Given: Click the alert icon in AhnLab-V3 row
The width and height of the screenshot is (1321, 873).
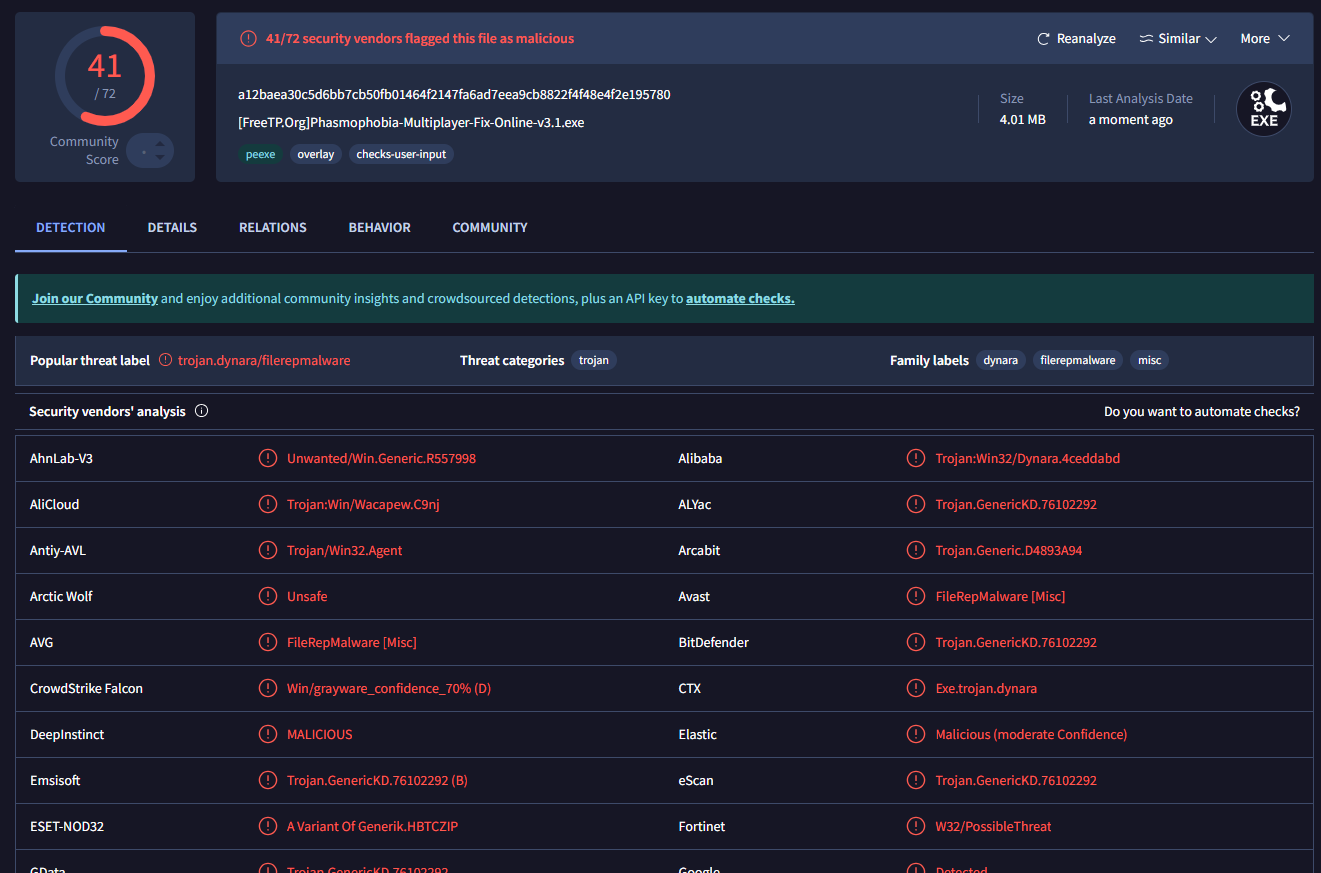Looking at the screenshot, I should [x=268, y=458].
